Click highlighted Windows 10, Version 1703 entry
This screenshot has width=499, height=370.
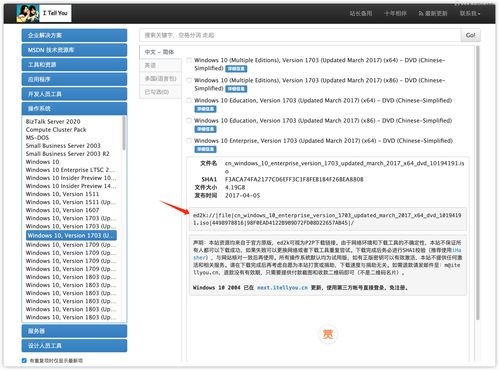point(71,235)
